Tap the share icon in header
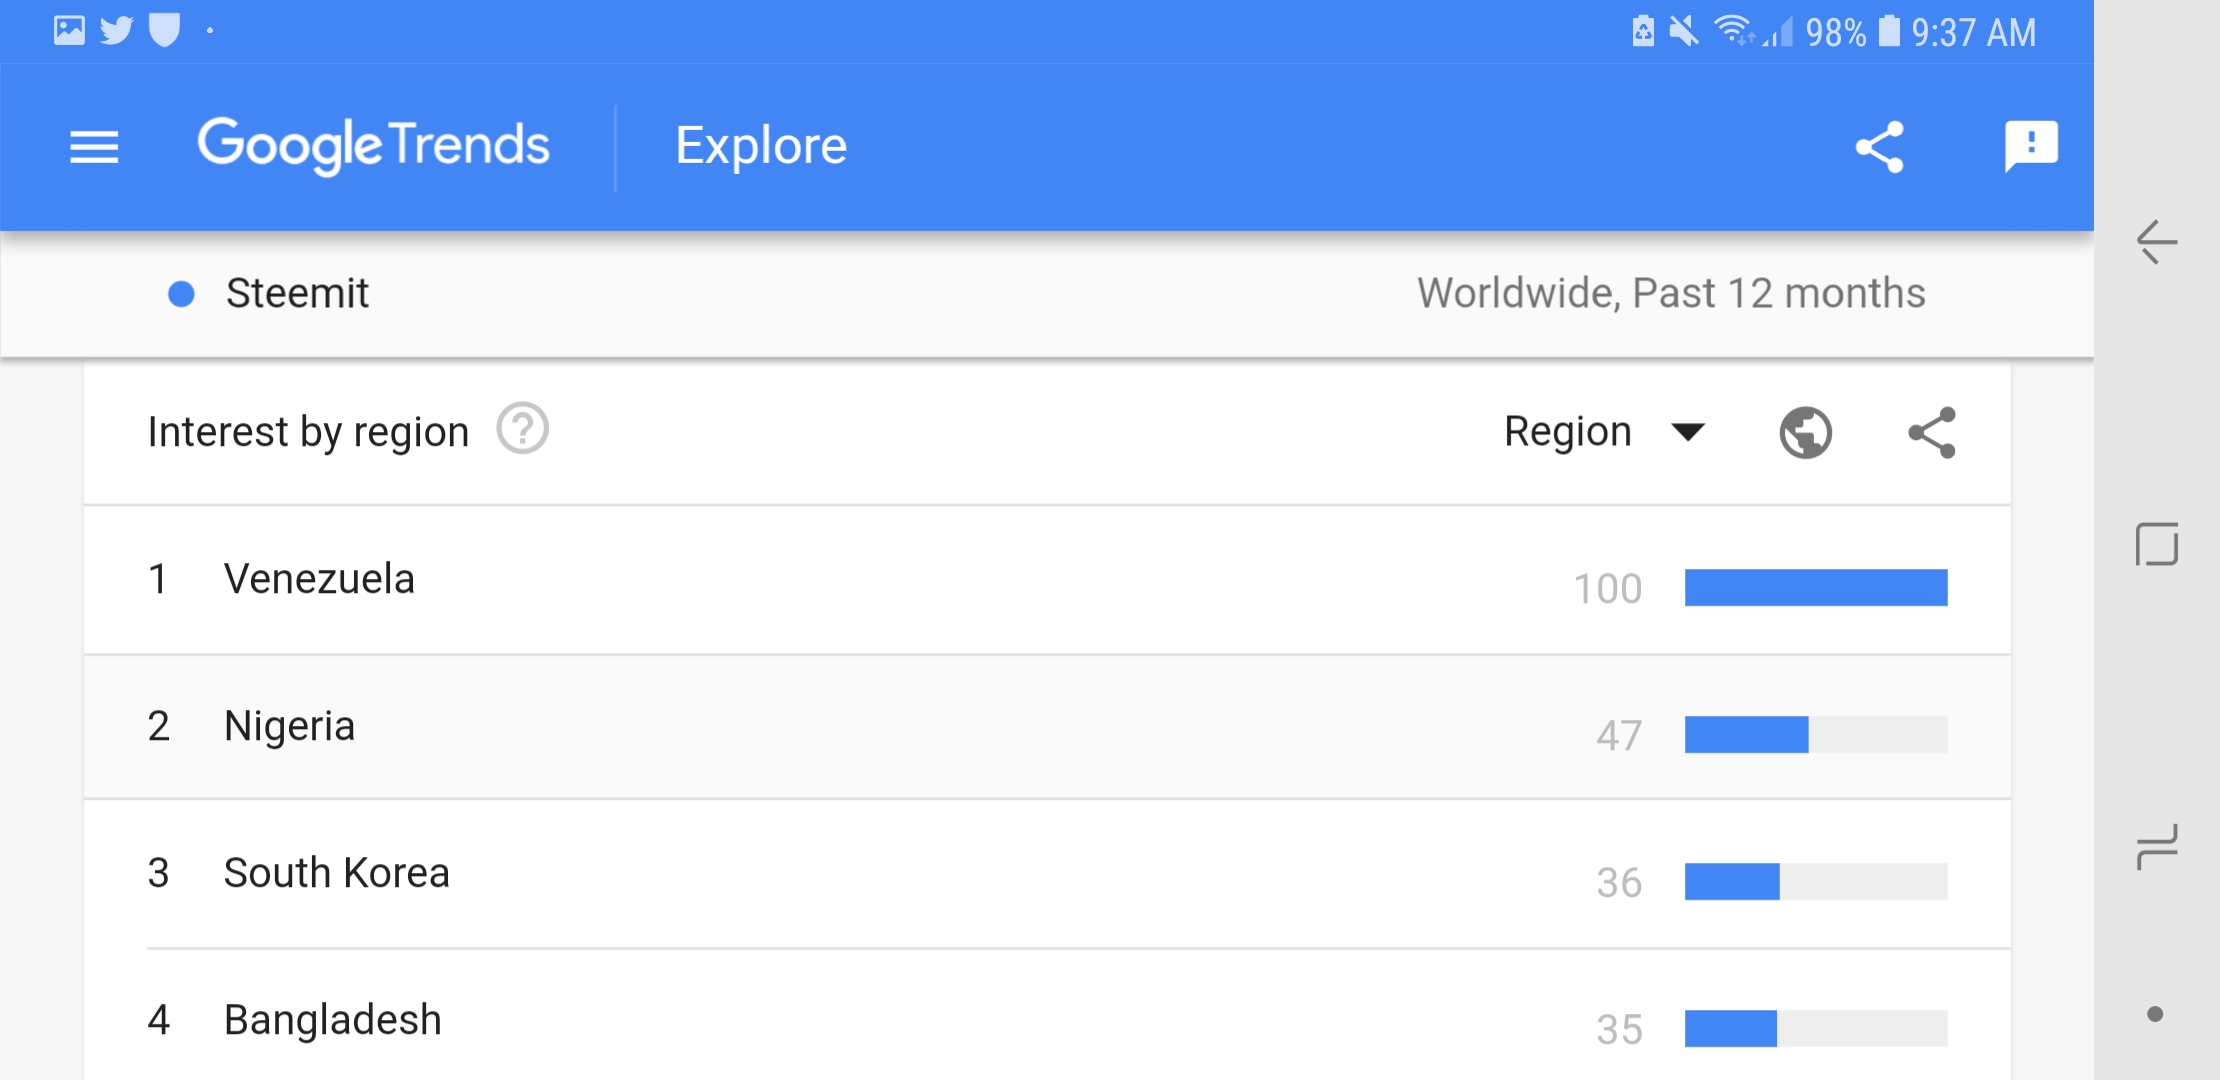 [1880, 147]
